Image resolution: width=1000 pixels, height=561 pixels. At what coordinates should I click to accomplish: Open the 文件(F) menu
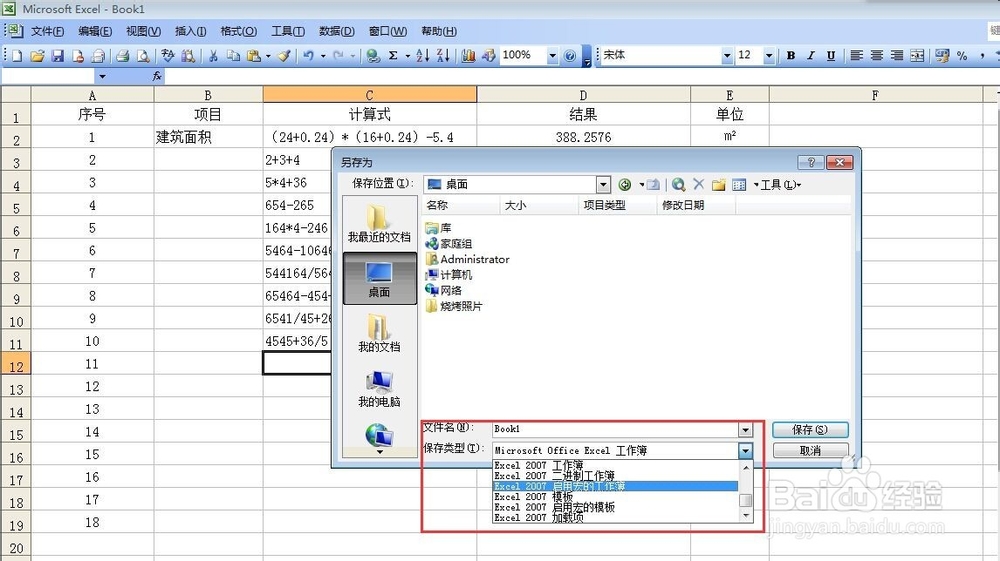tap(47, 31)
